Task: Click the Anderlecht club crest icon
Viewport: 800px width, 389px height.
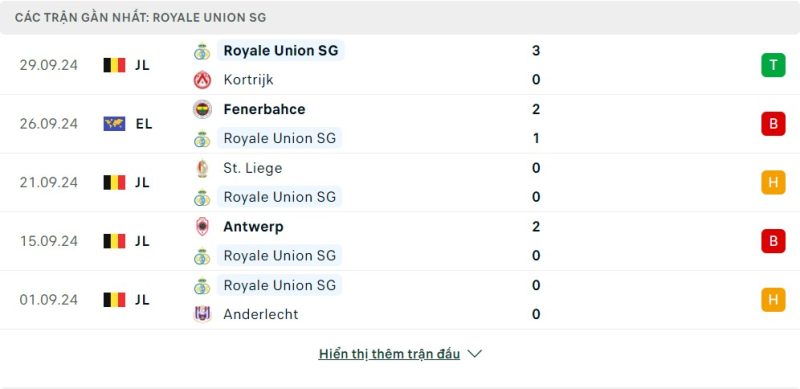Action: [x=202, y=314]
